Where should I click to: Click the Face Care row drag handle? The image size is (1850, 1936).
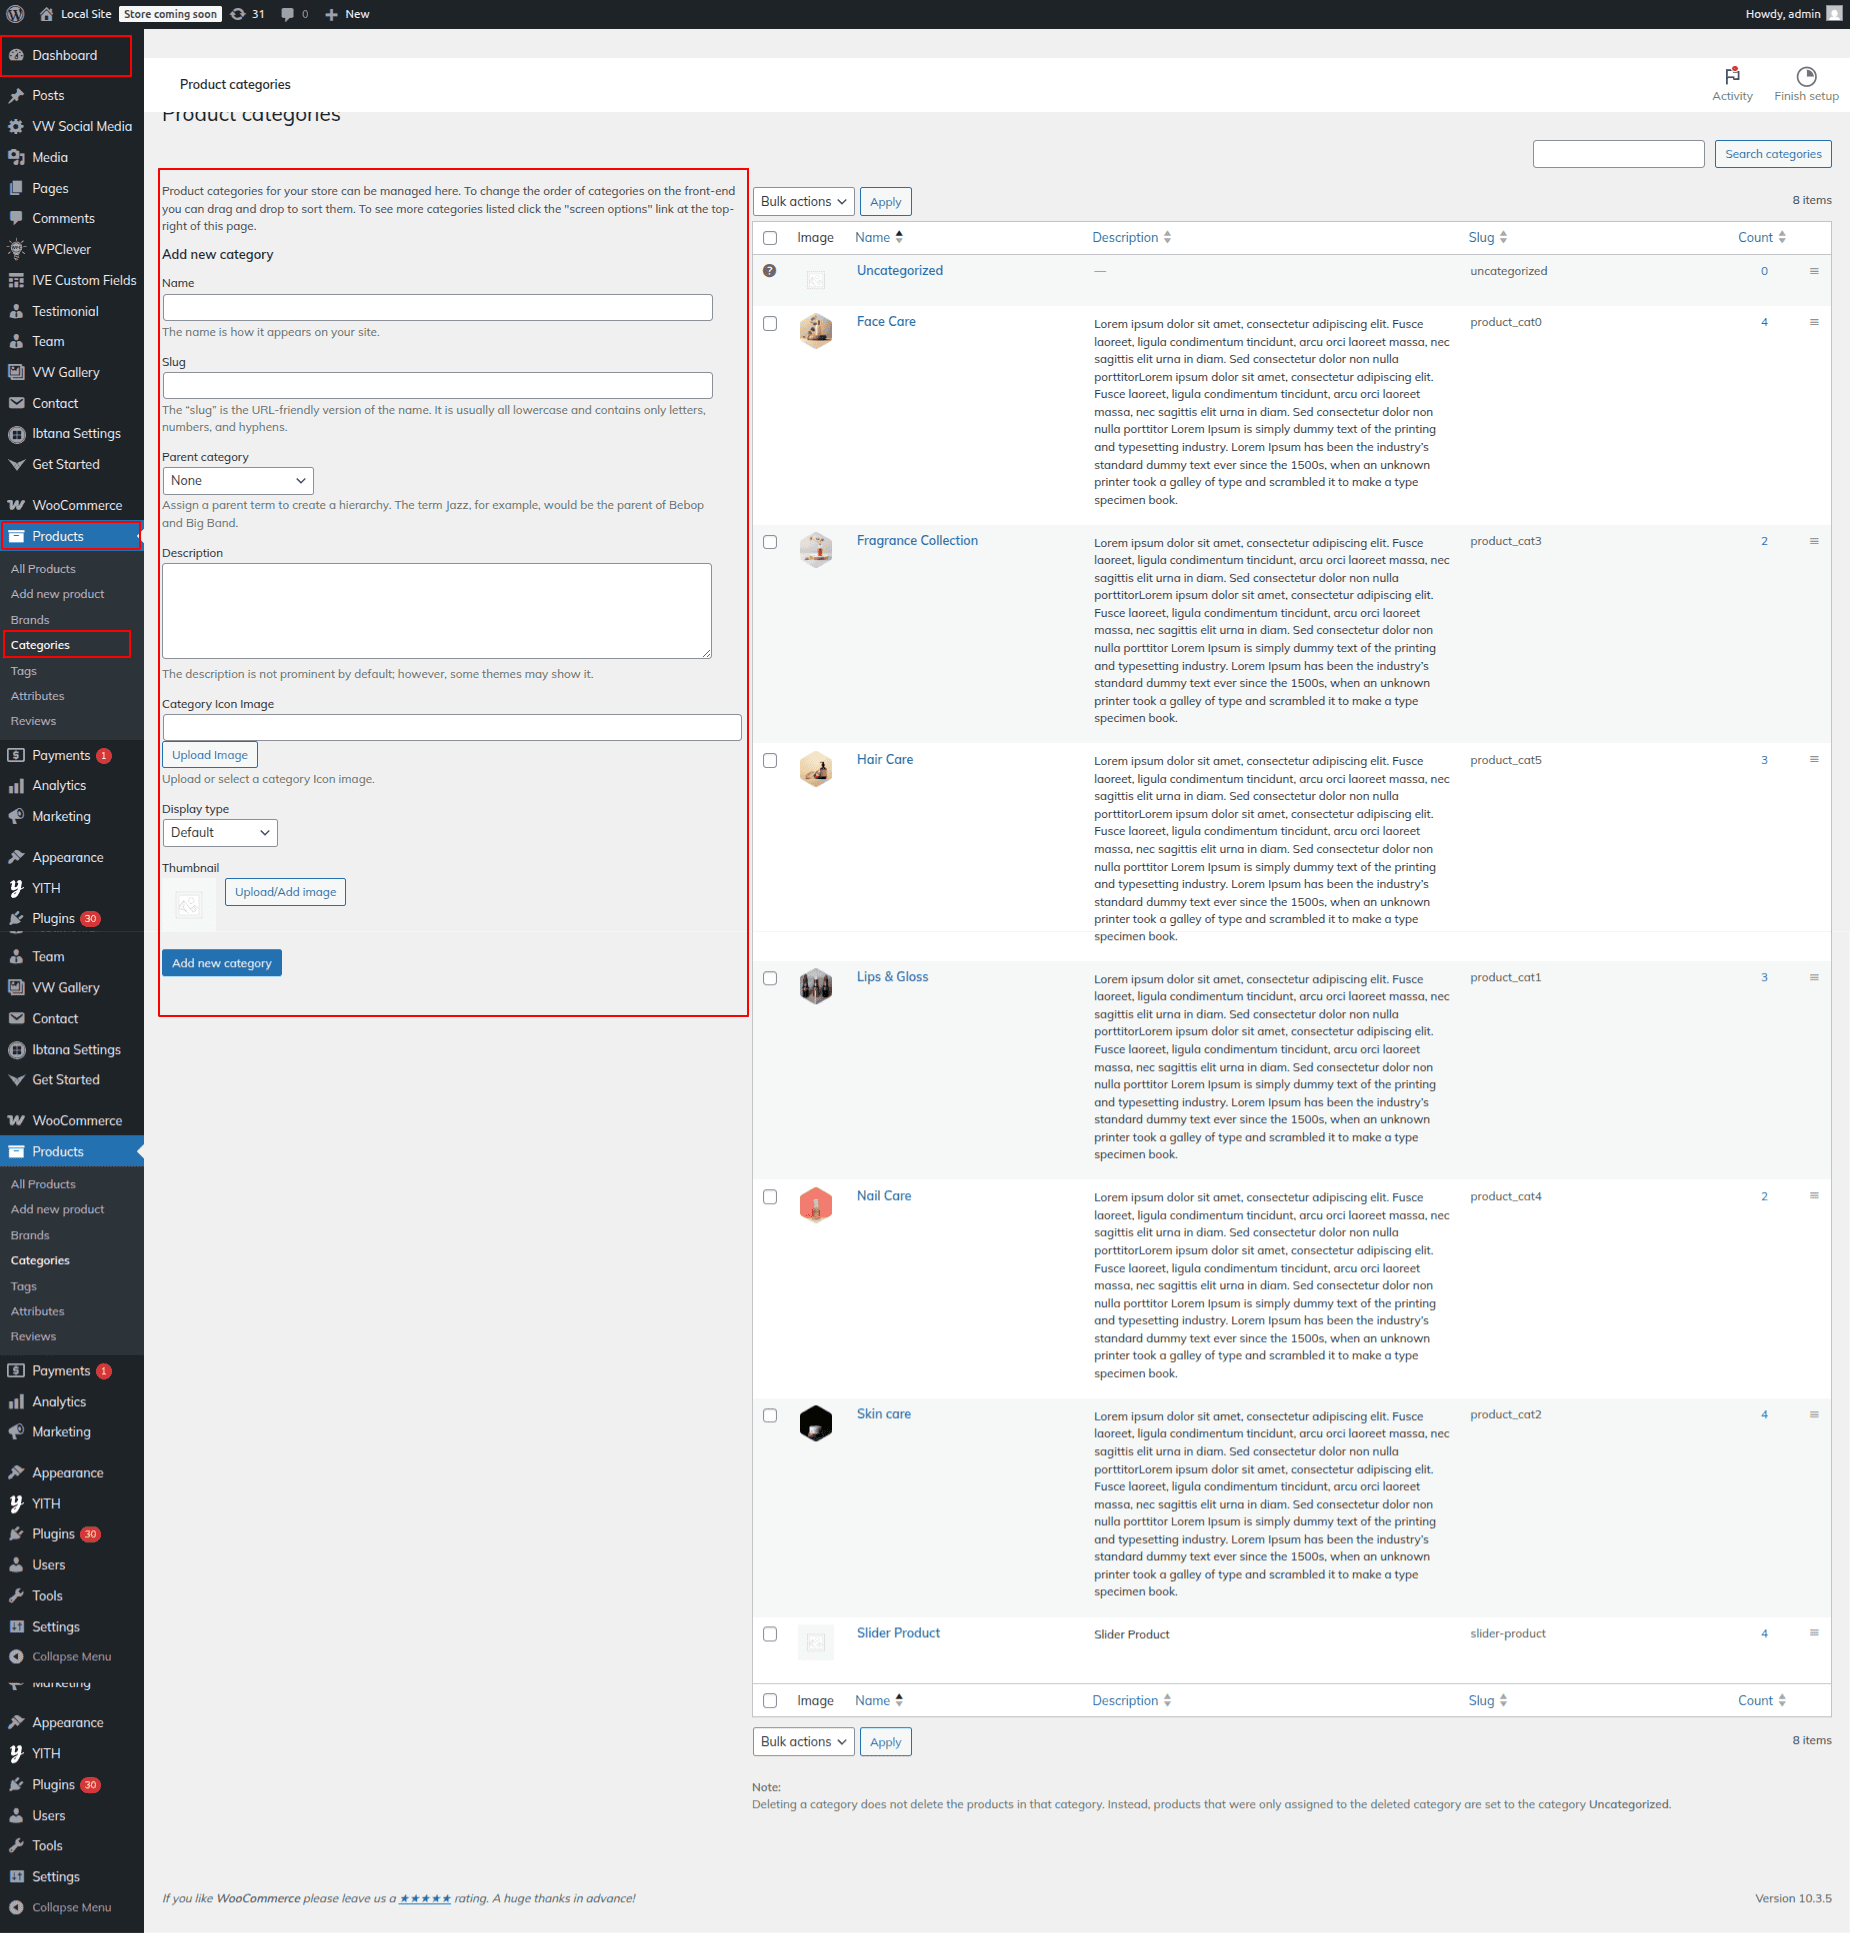click(x=1814, y=322)
